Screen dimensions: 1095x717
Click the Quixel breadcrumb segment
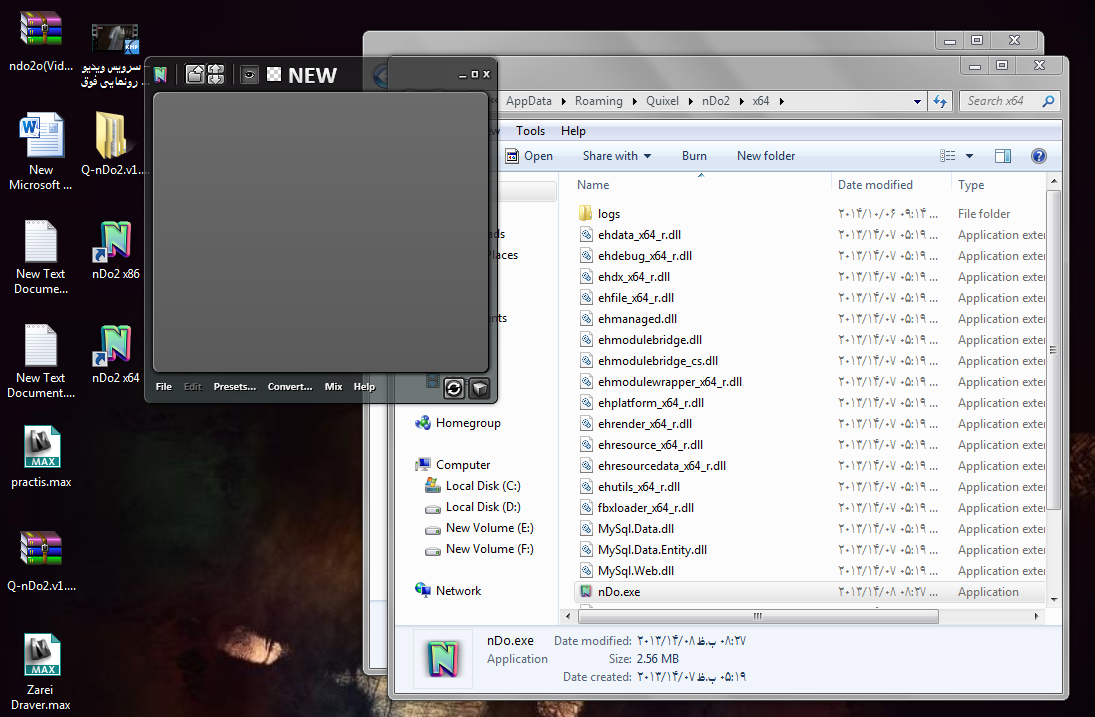point(662,101)
